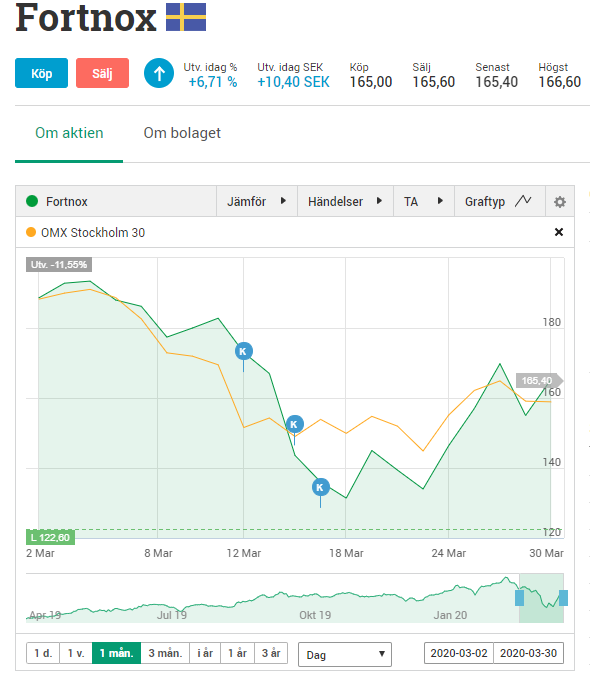Click the Senast value 165,40
The width and height of the screenshot is (590, 682).
tap(496, 82)
